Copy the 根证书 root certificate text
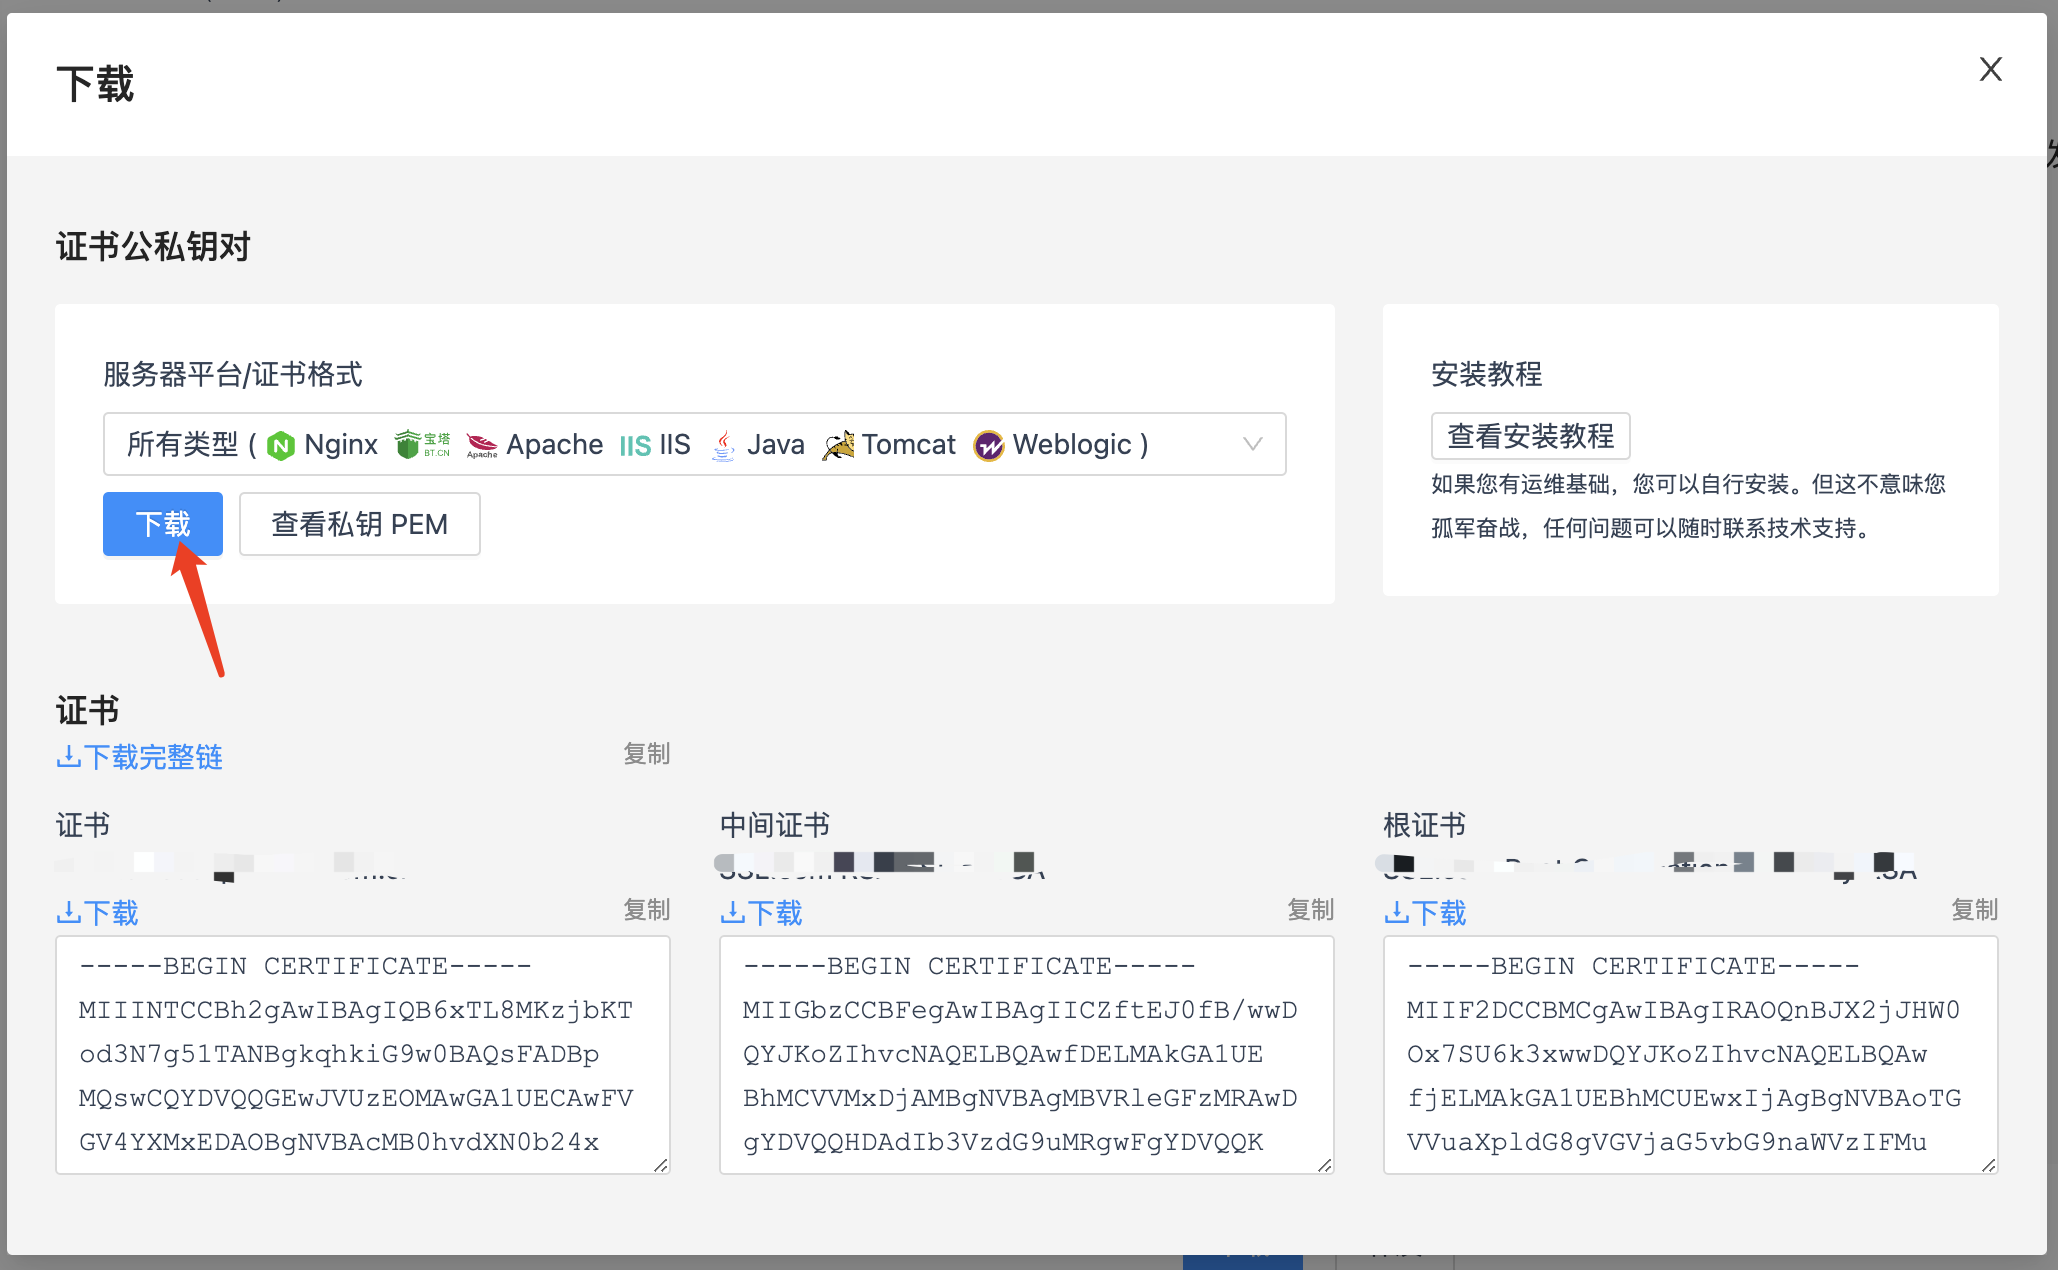 click(x=1974, y=909)
